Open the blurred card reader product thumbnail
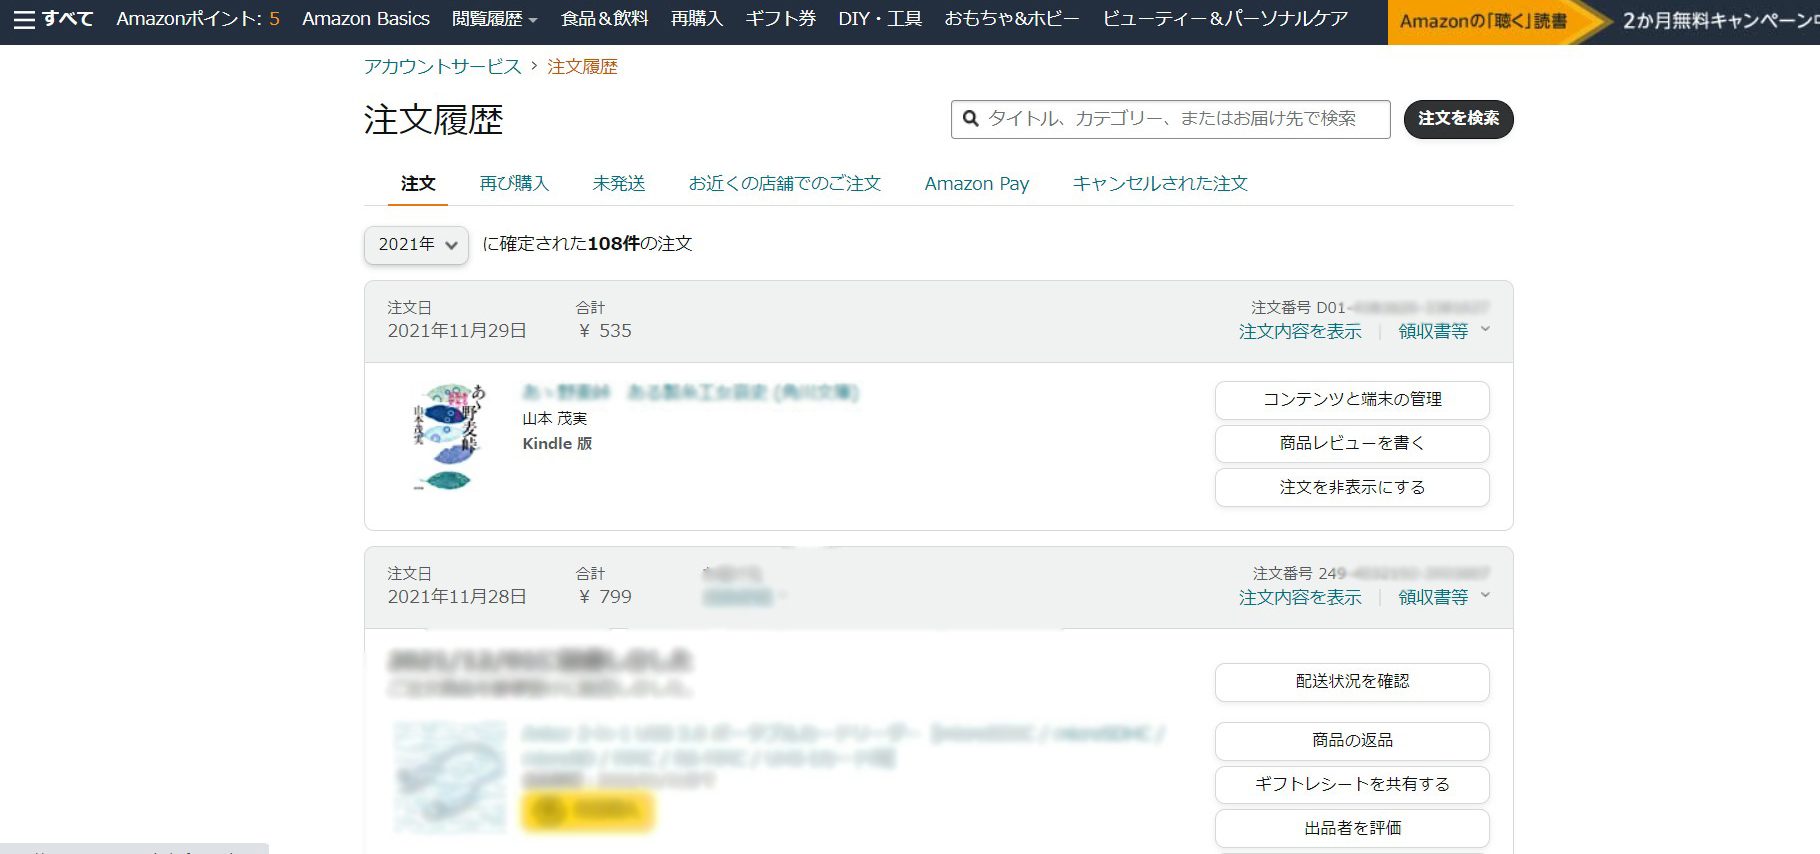Image resolution: width=1820 pixels, height=854 pixels. (x=448, y=777)
